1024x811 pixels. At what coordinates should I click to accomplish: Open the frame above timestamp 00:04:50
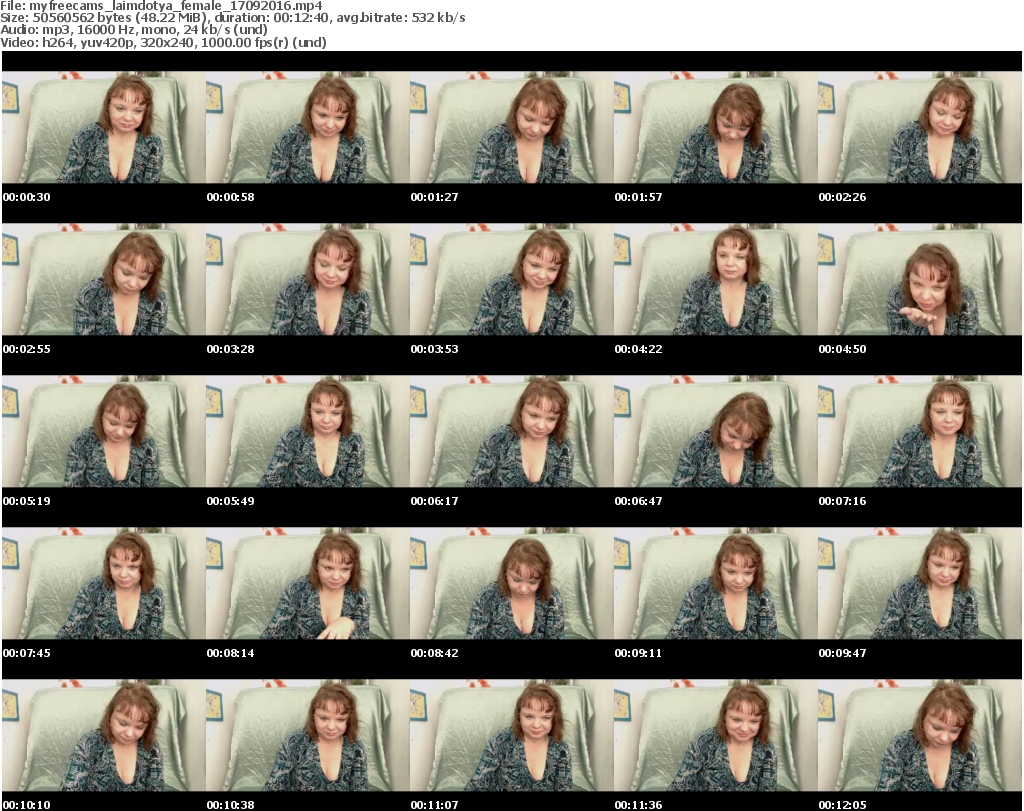click(x=919, y=279)
